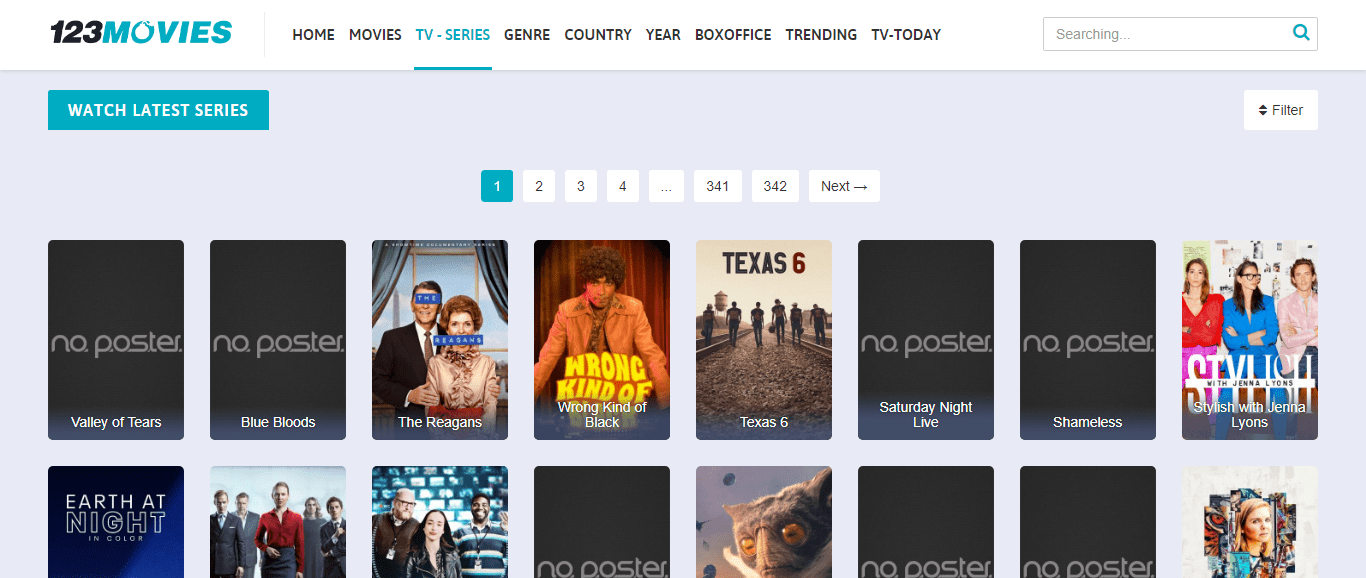This screenshot has width=1366, height=578.
Task: Open the Year menu
Action: pos(663,34)
